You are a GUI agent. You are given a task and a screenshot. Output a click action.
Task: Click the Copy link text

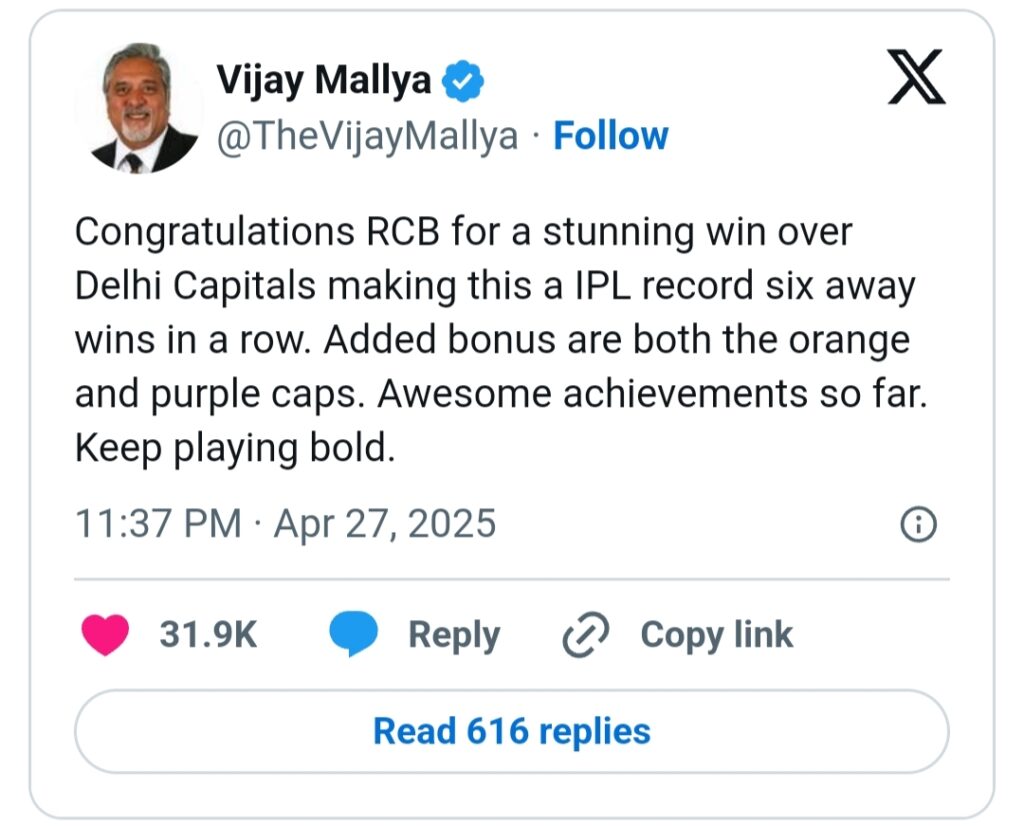click(x=717, y=636)
